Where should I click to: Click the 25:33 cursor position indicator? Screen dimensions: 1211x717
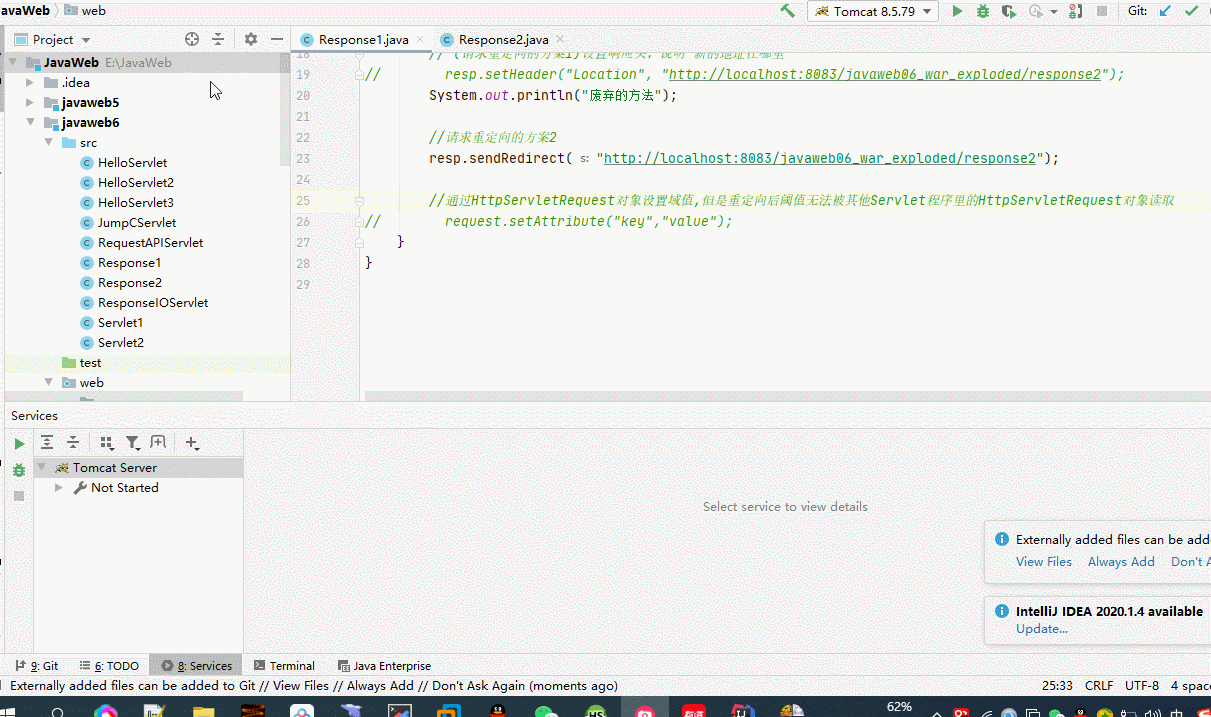point(1057,686)
